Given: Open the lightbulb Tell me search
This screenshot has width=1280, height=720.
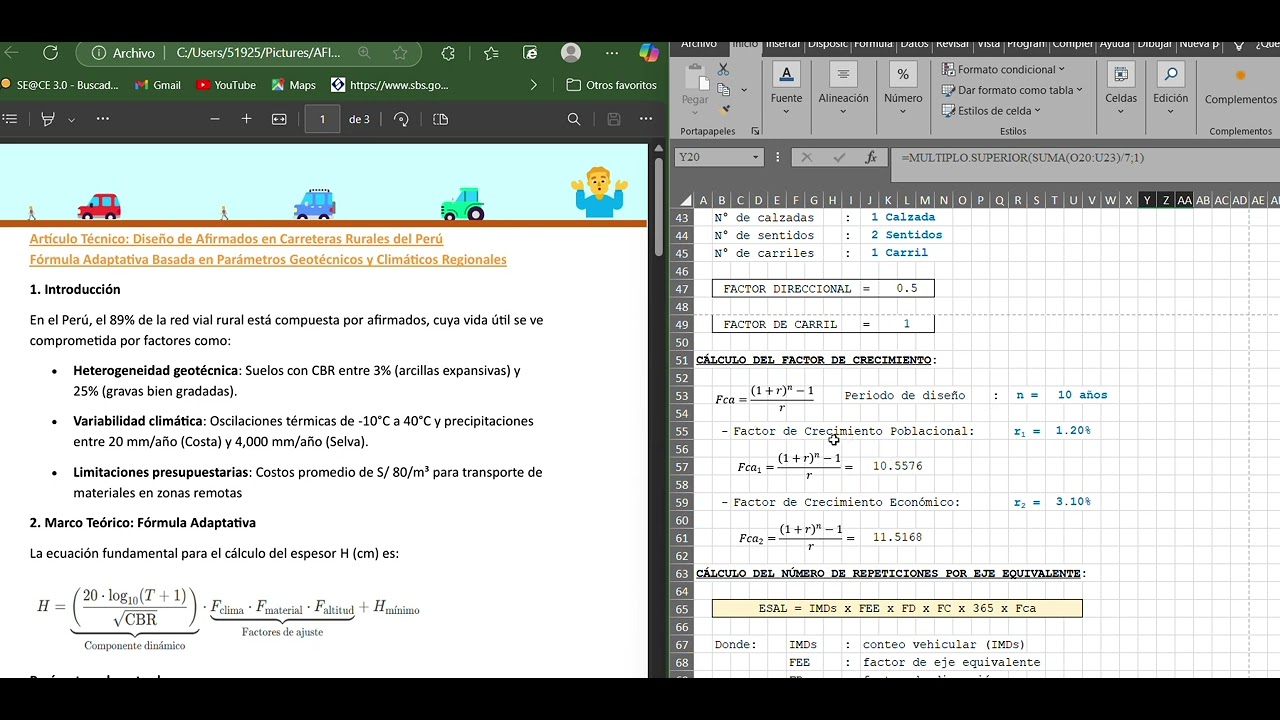Looking at the screenshot, I should click(1240, 44).
